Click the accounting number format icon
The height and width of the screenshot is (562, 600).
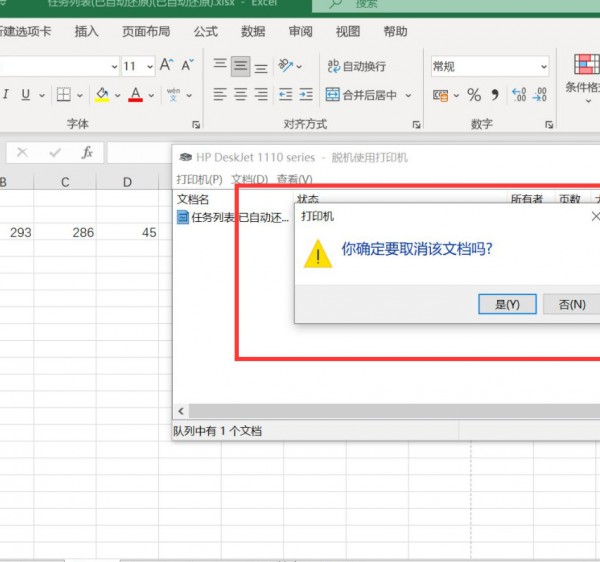coord(440,95)
